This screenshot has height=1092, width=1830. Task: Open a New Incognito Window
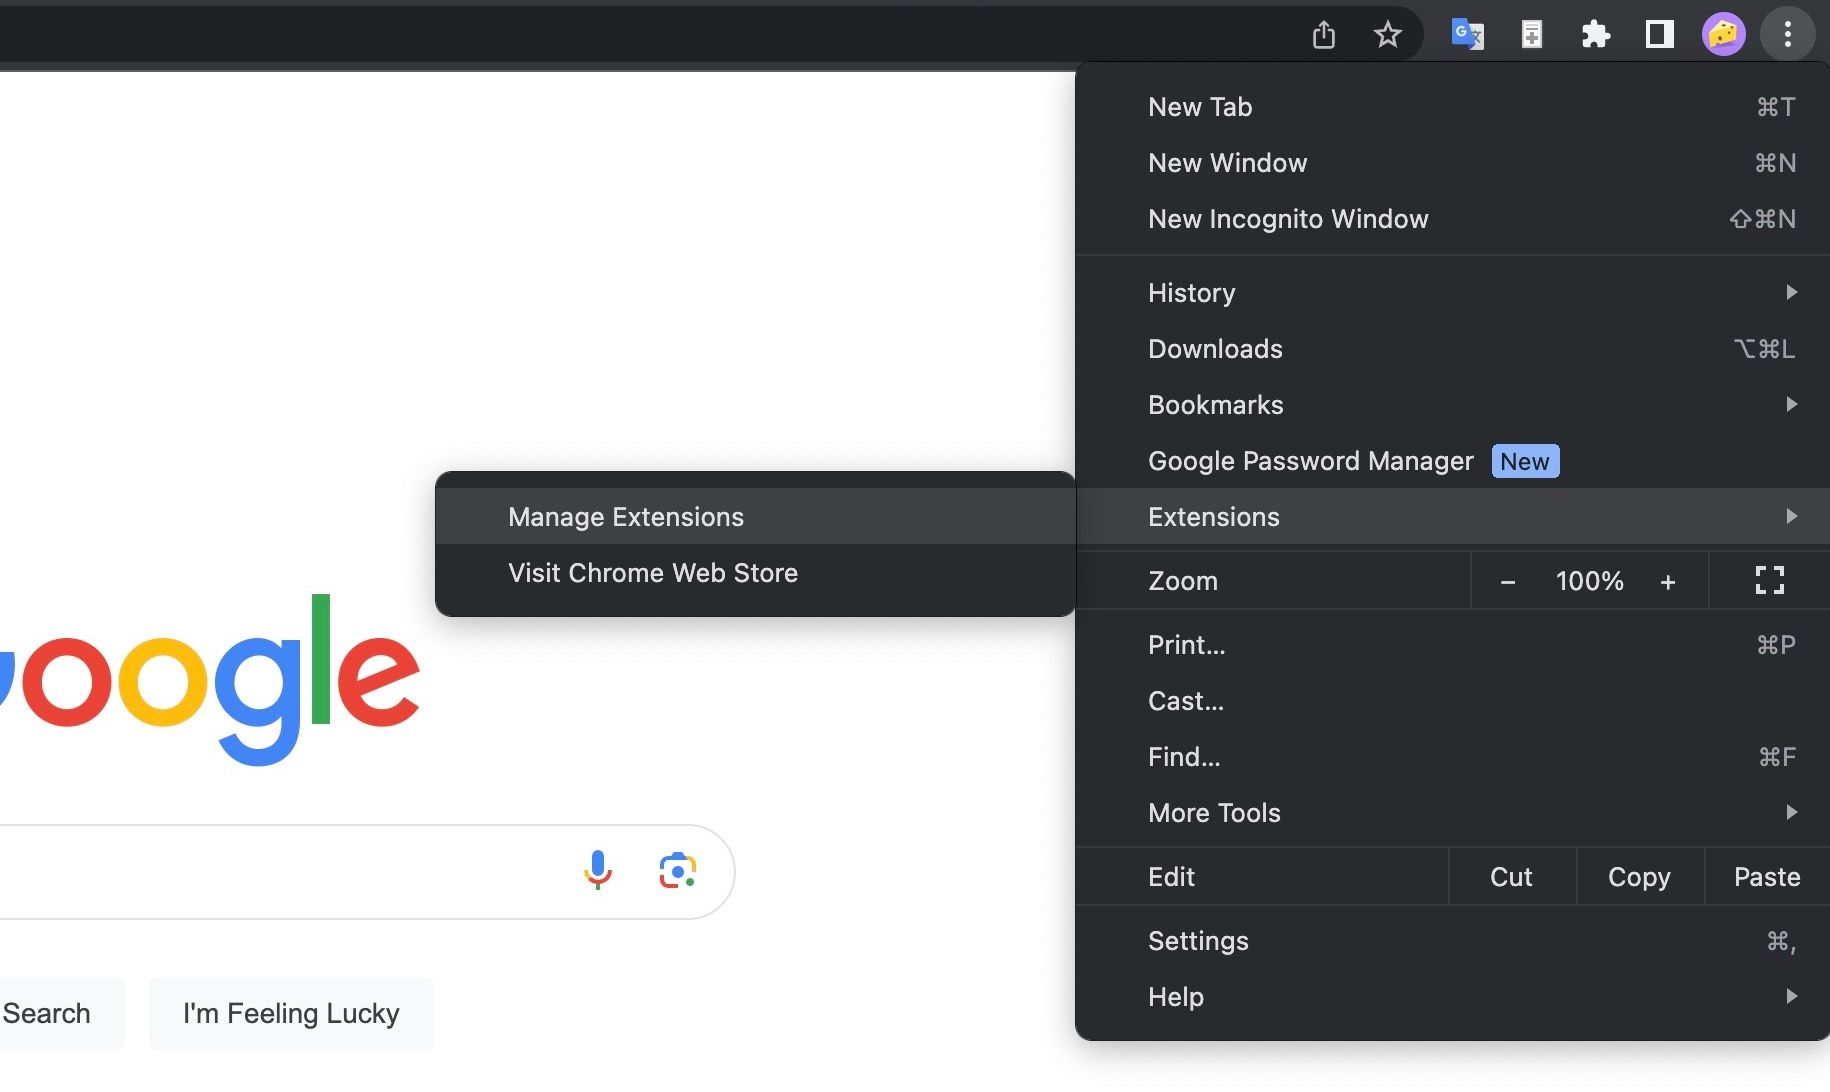click(1288, 219)
